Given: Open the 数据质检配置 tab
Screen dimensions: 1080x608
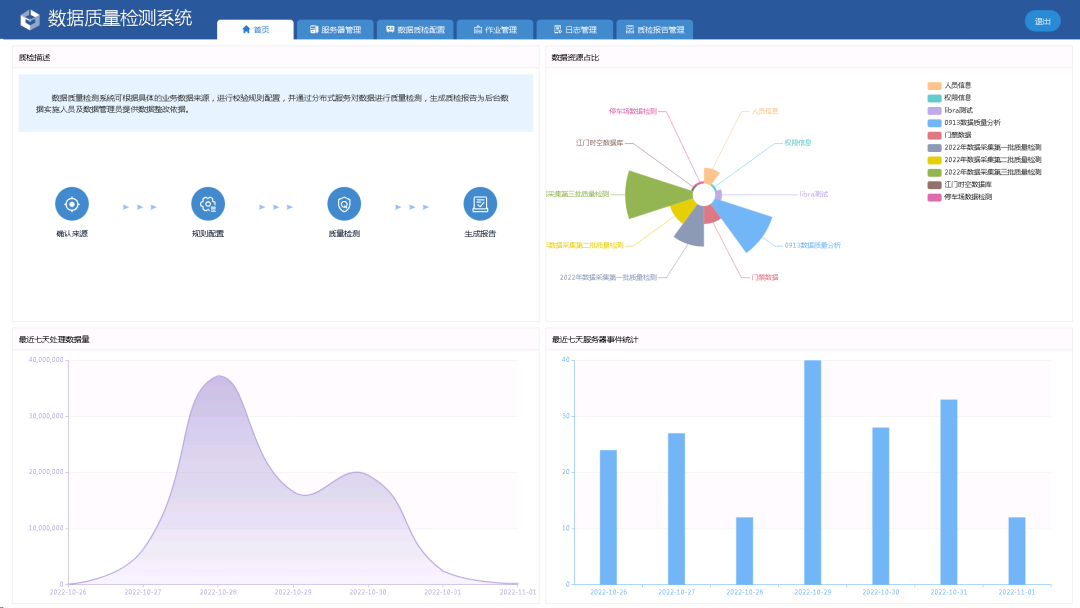Looking at the screenshot, I should pyautogui.click(x=415, y=30).
